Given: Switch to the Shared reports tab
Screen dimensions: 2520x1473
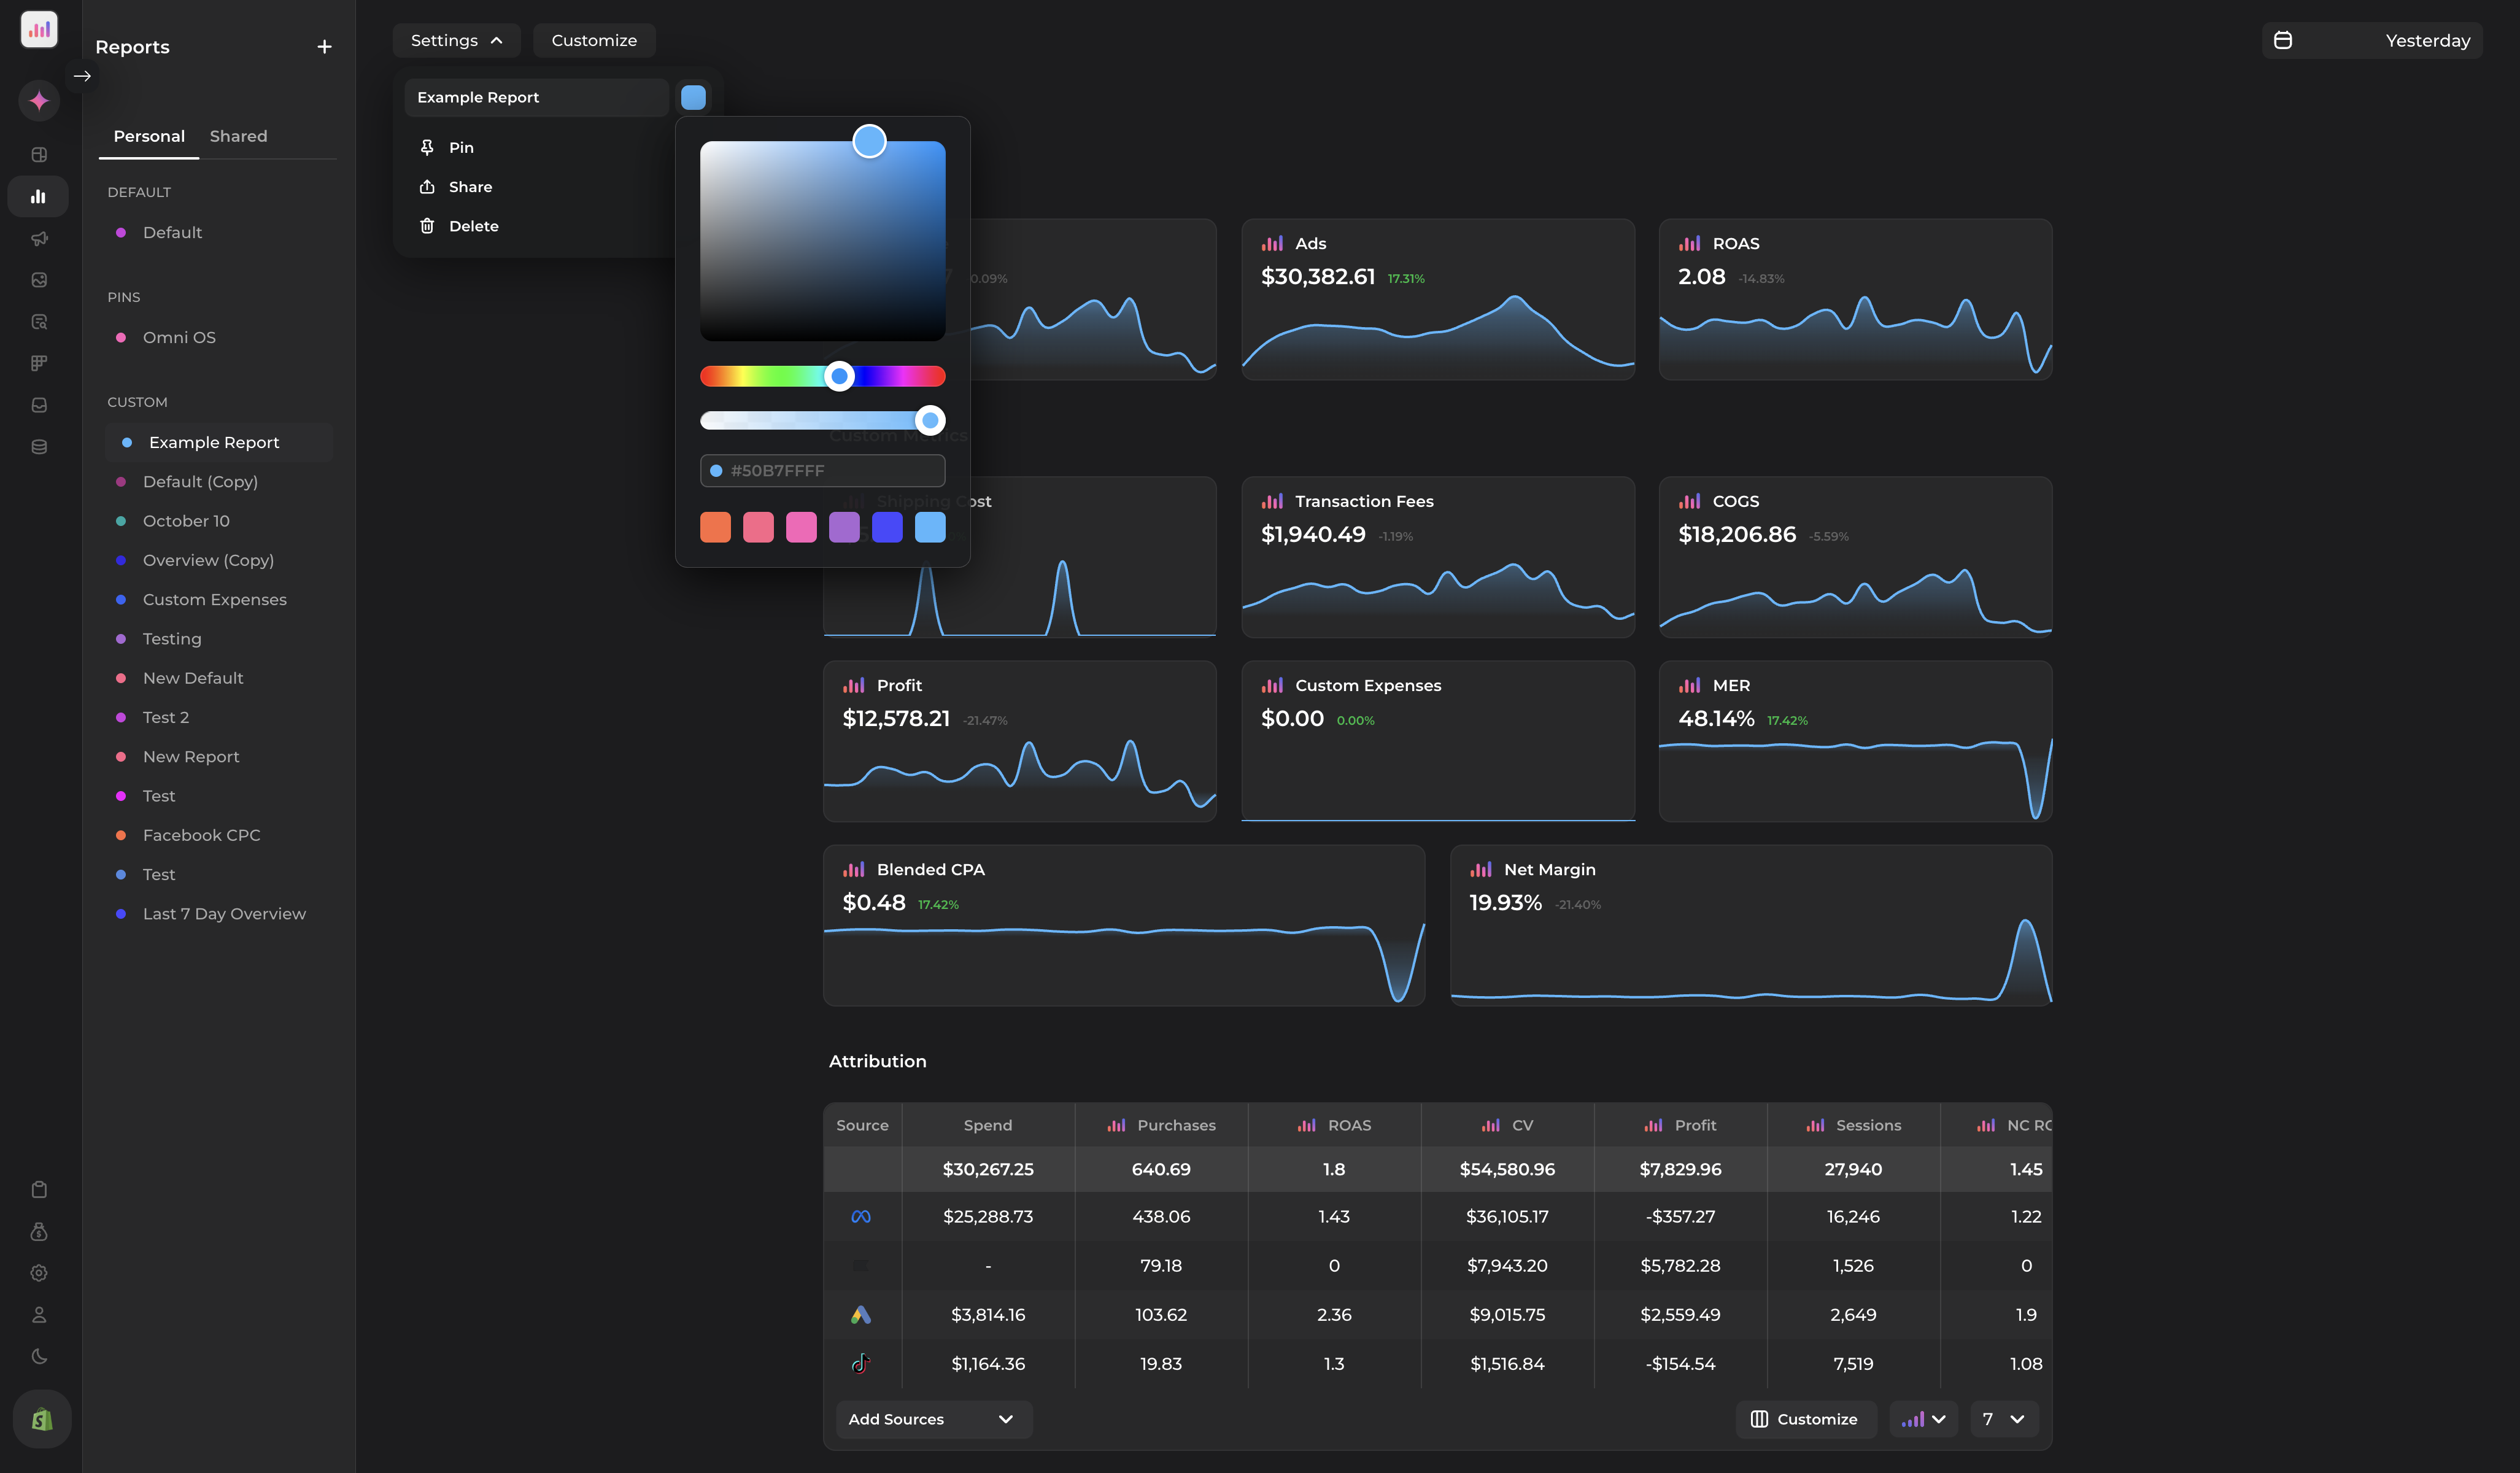Looking at the screenshot, I should [x=237, y=136].
